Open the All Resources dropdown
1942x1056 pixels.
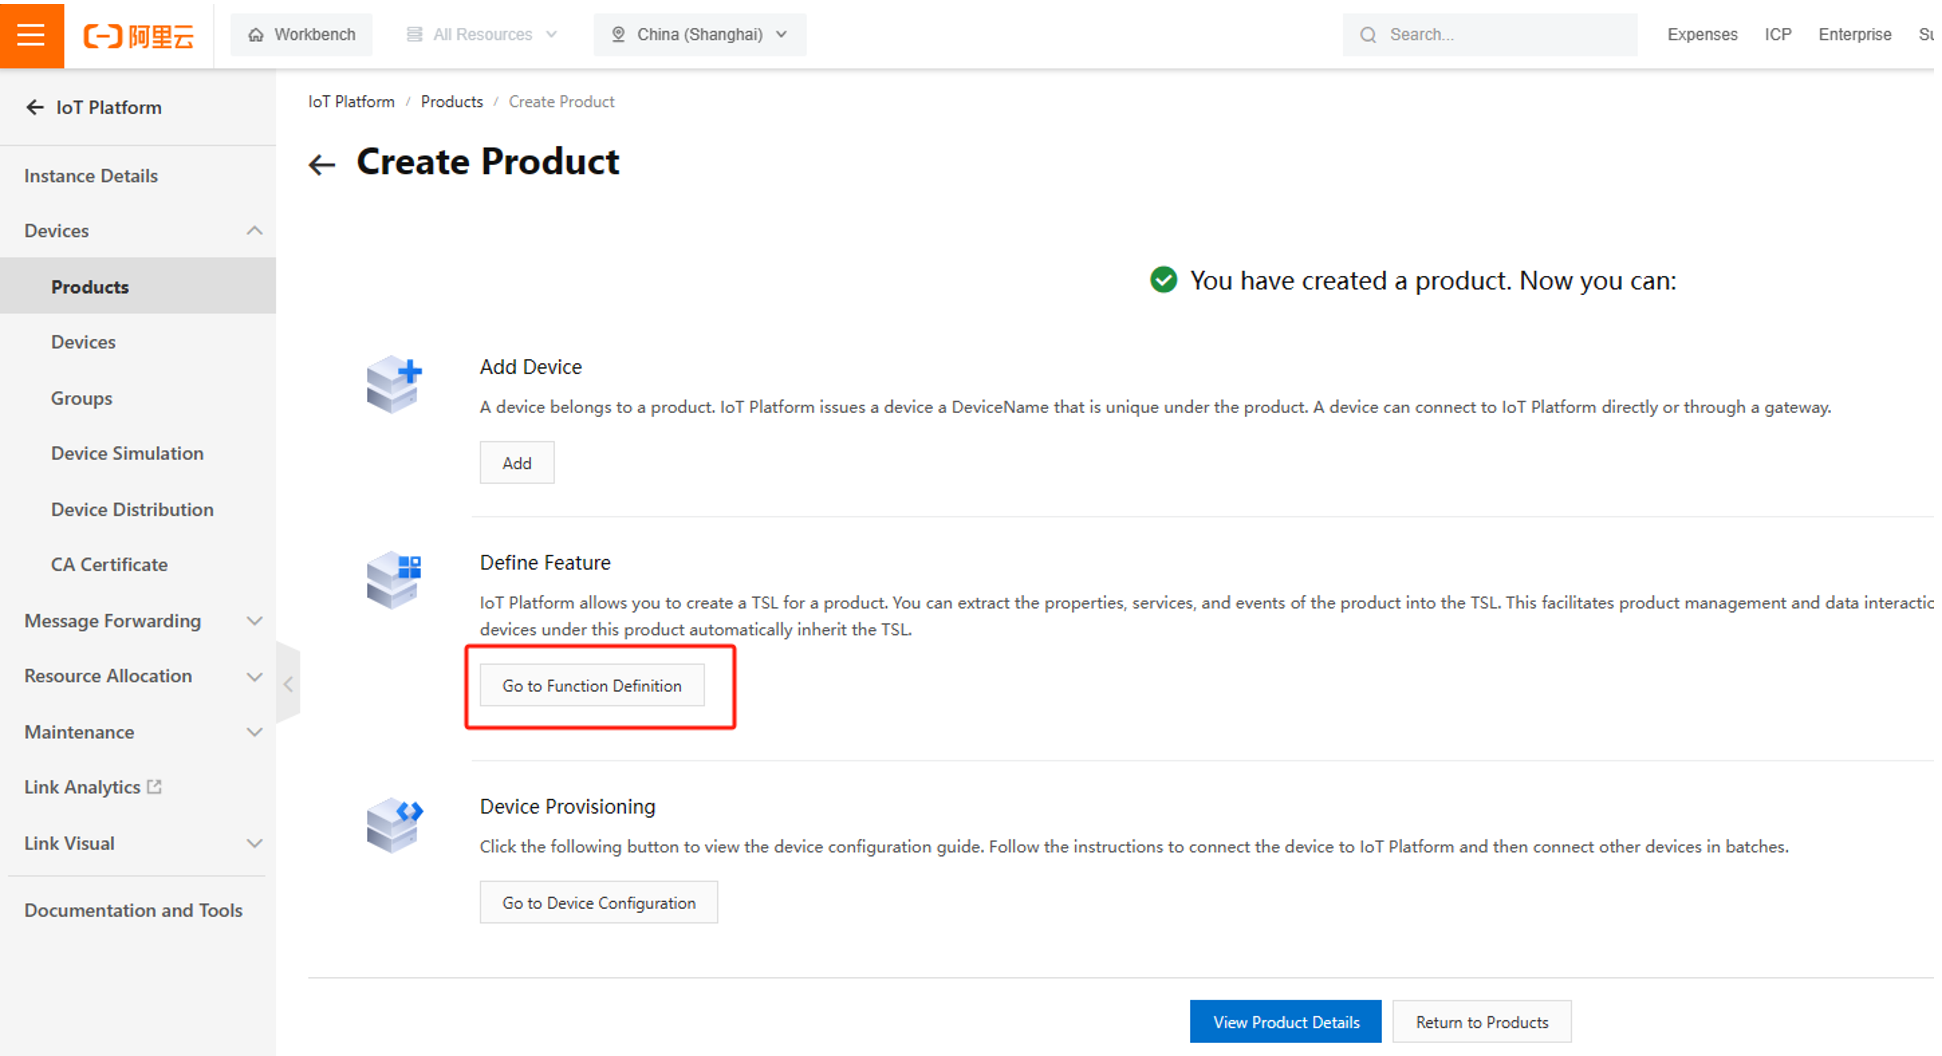click(482, 35)
